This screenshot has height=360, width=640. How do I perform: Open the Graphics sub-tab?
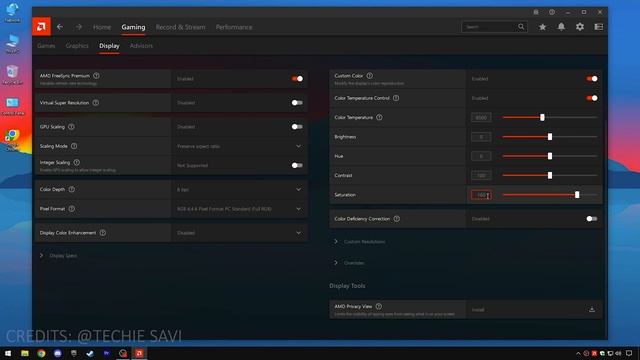coord(77,46)
